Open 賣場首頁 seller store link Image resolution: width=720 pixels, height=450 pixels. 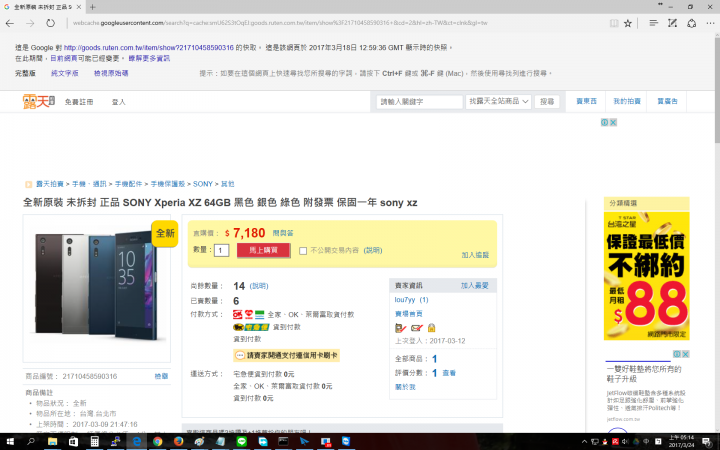tap(409, 314)
